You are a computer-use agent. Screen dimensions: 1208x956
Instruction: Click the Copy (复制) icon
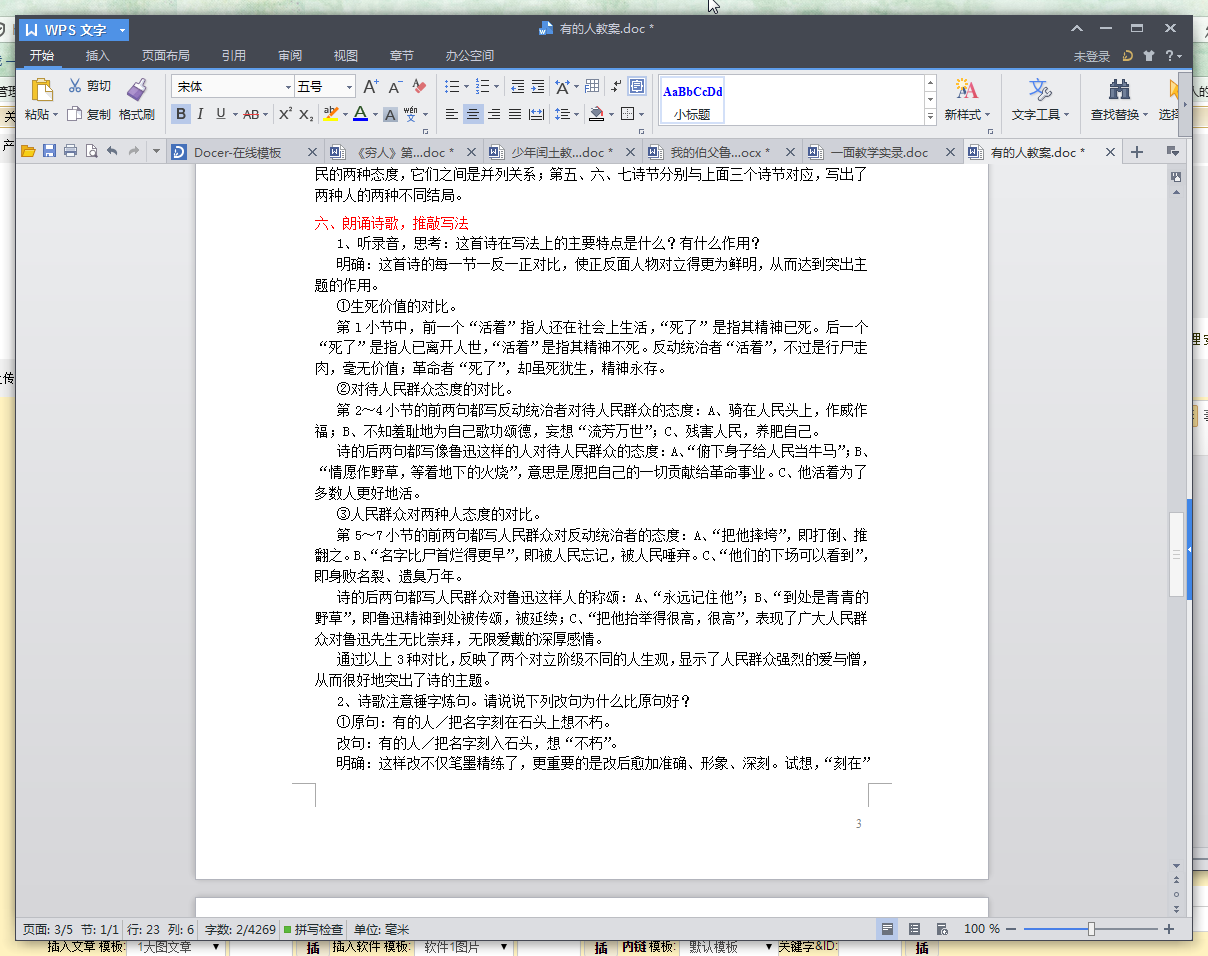(74, 114)
